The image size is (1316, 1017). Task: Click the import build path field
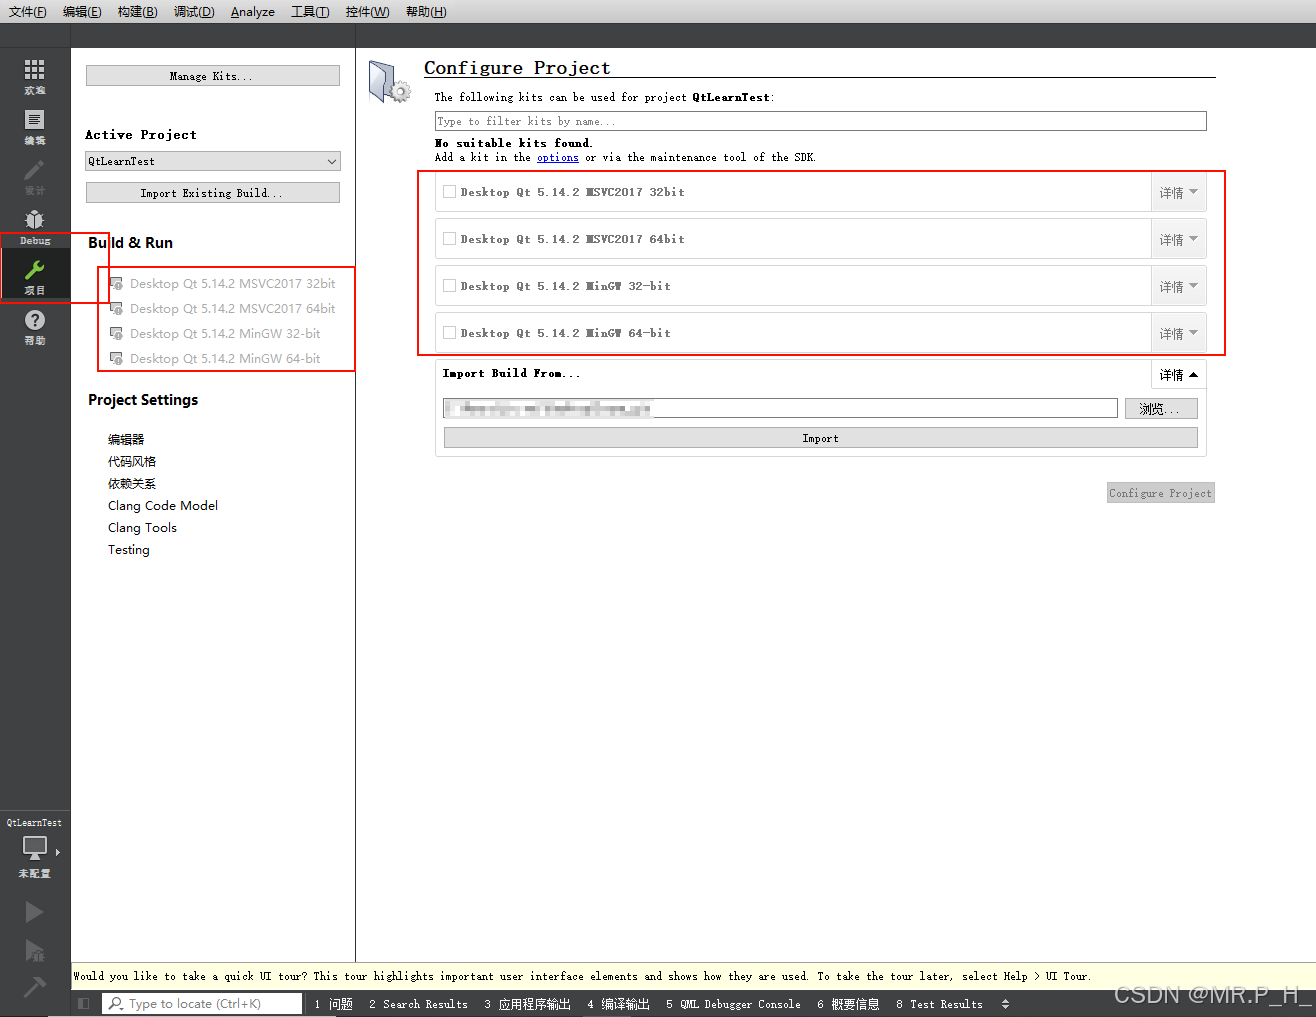(x=780, y=408)
